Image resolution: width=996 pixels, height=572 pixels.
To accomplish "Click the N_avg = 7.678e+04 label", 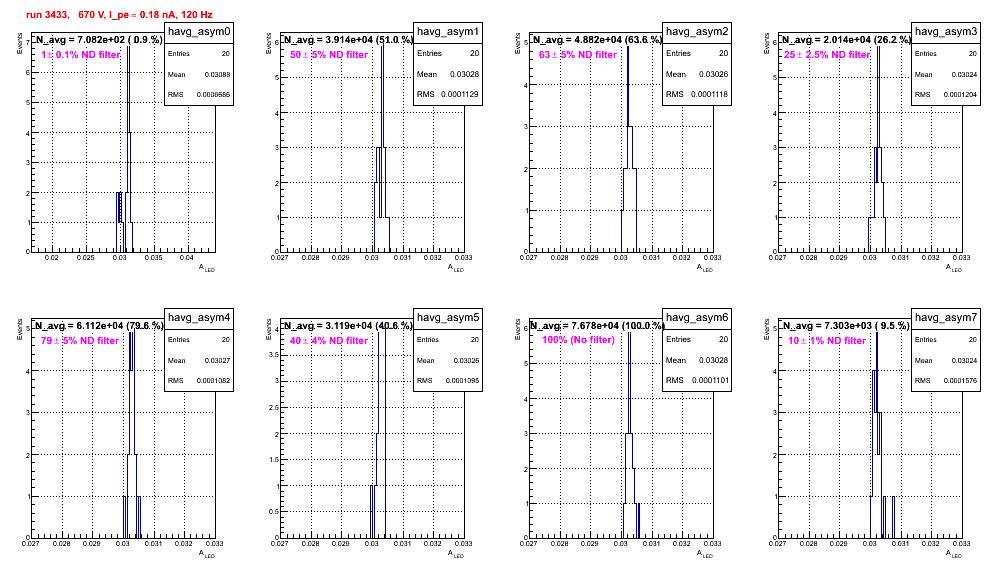I will pyautogui.click(x=596, y=325).
